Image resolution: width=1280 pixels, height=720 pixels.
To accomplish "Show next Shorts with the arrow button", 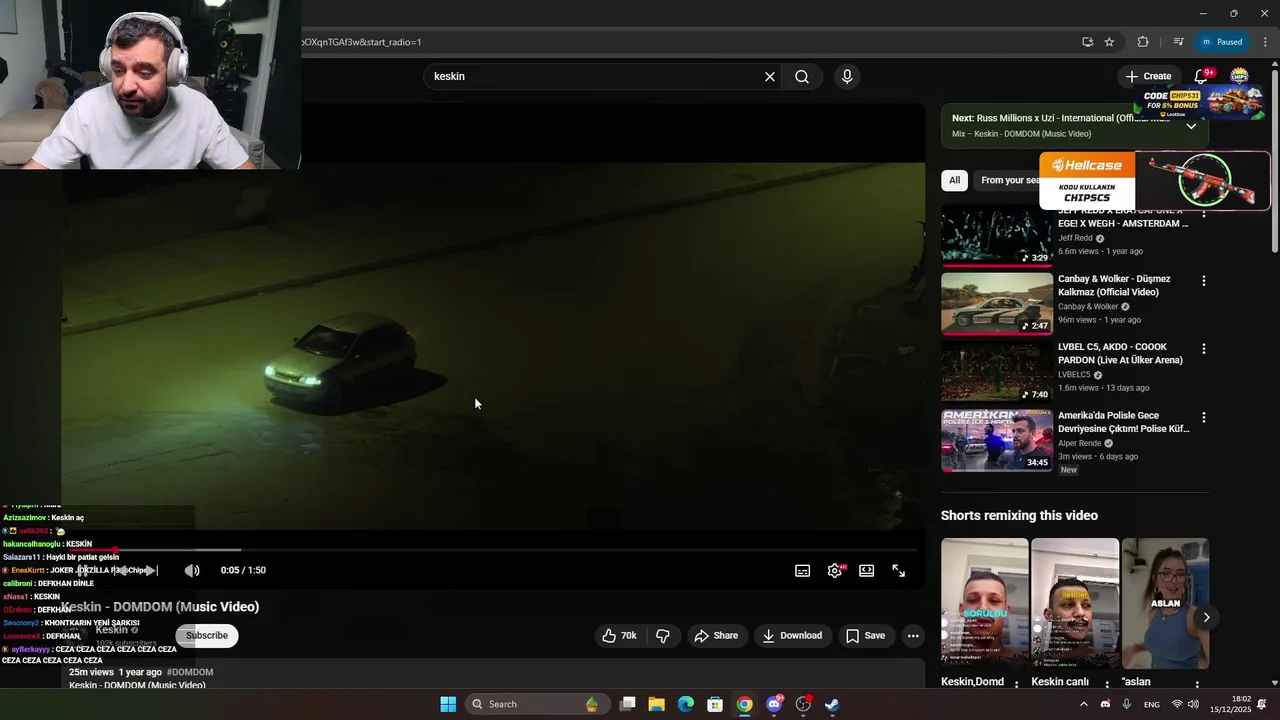I will click(x=1206, y=617).
